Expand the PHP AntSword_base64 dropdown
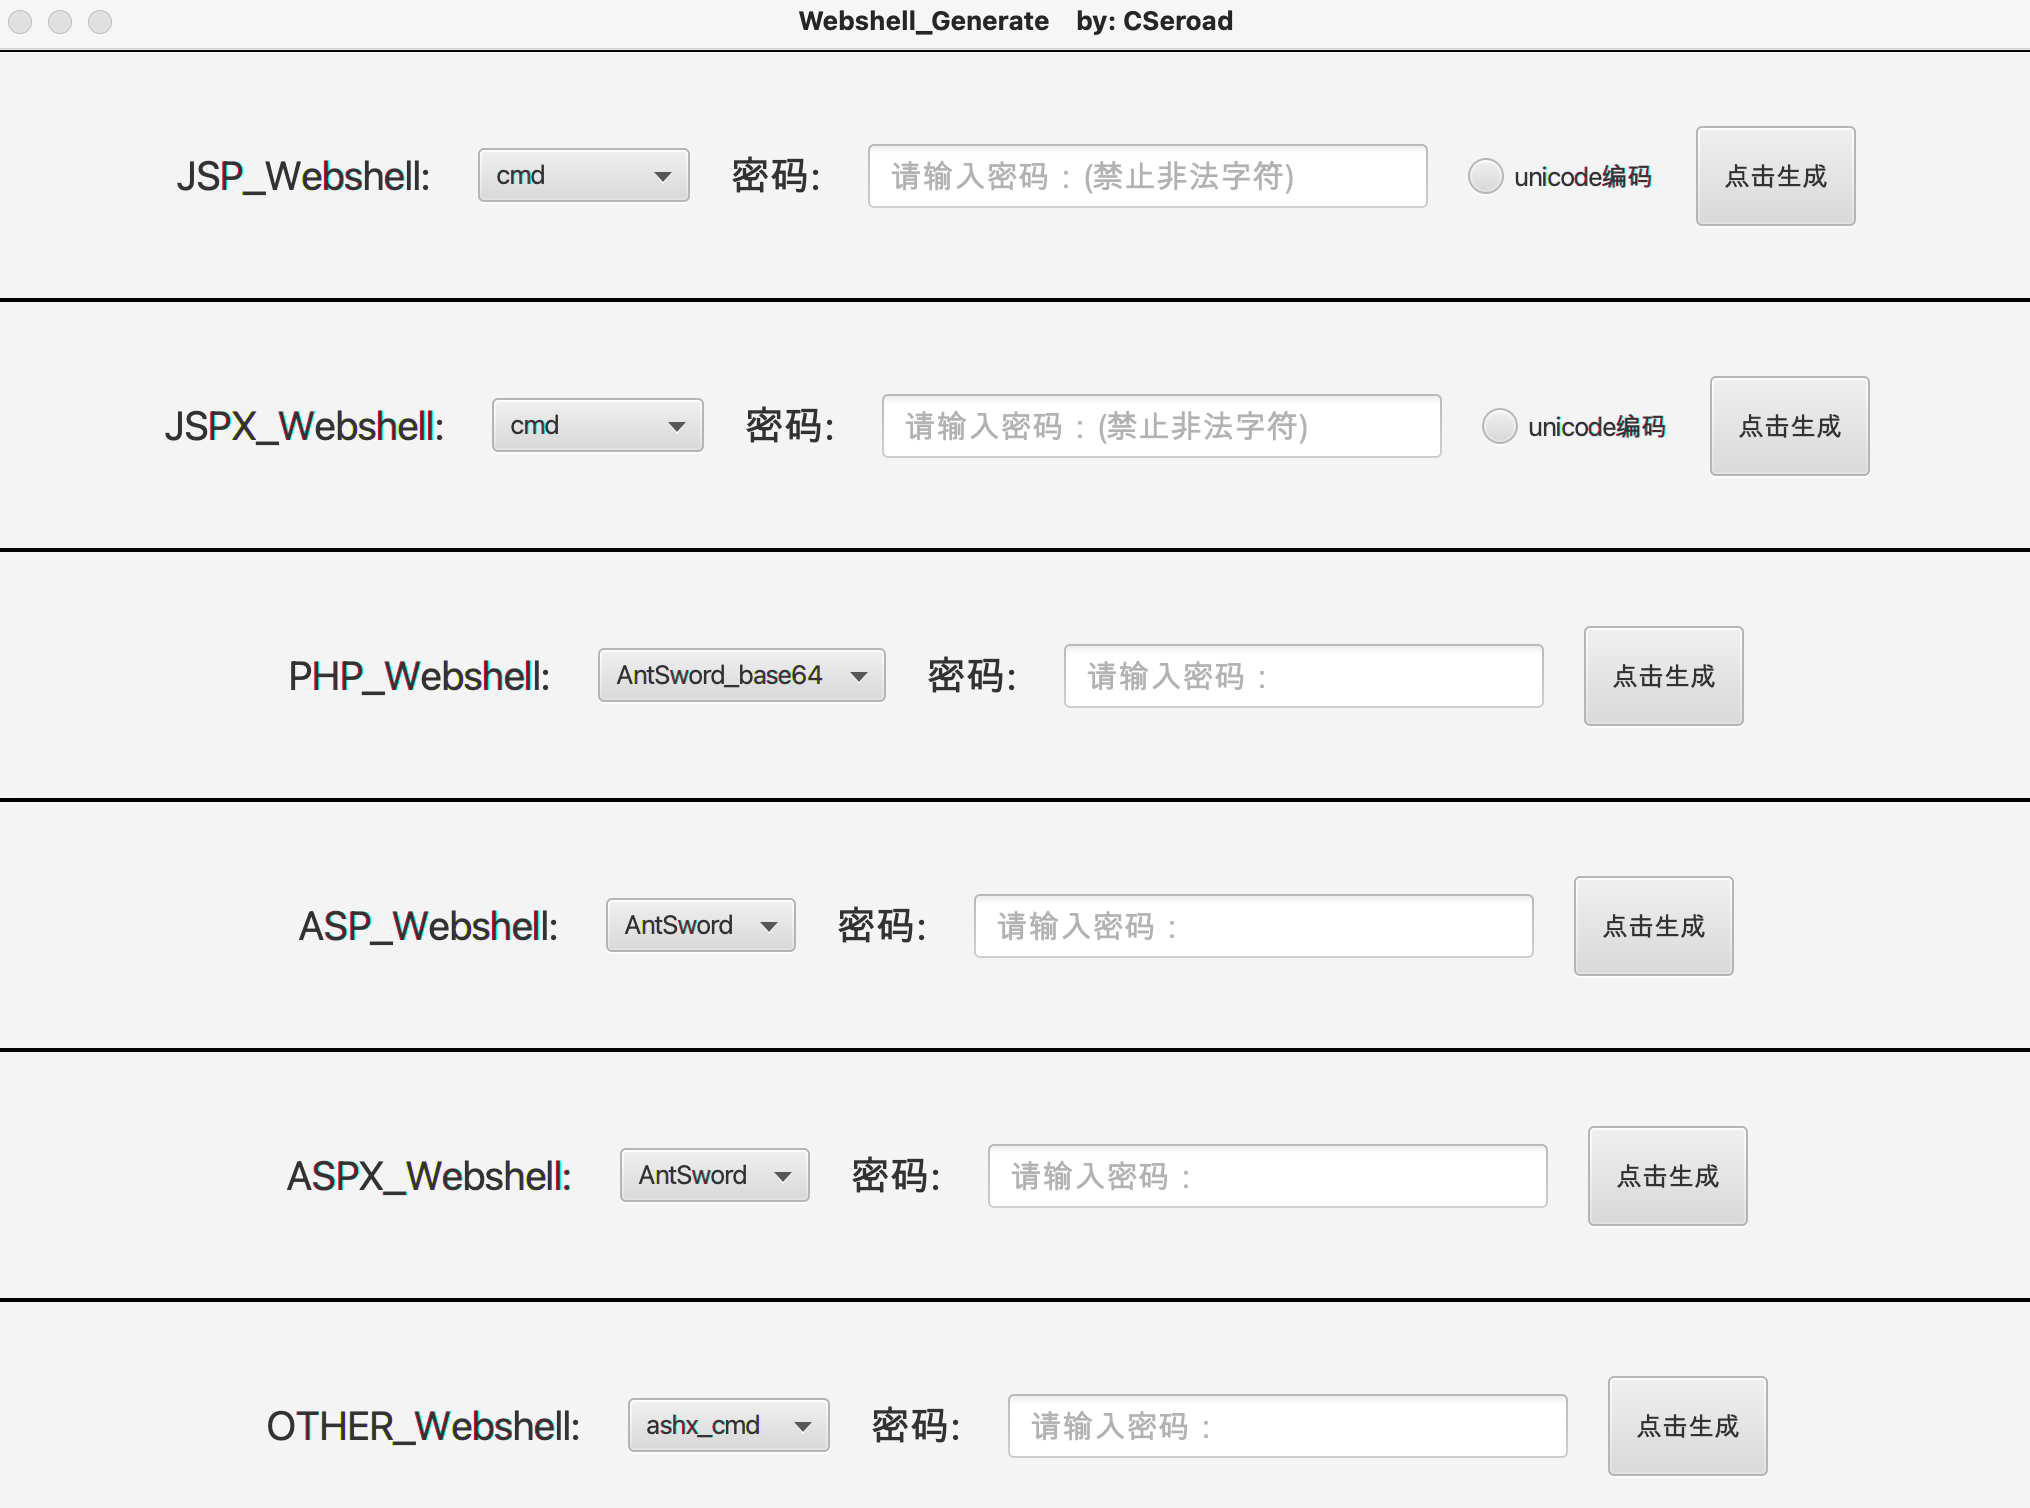2030x1508 pixels. (x=741, y=676)
